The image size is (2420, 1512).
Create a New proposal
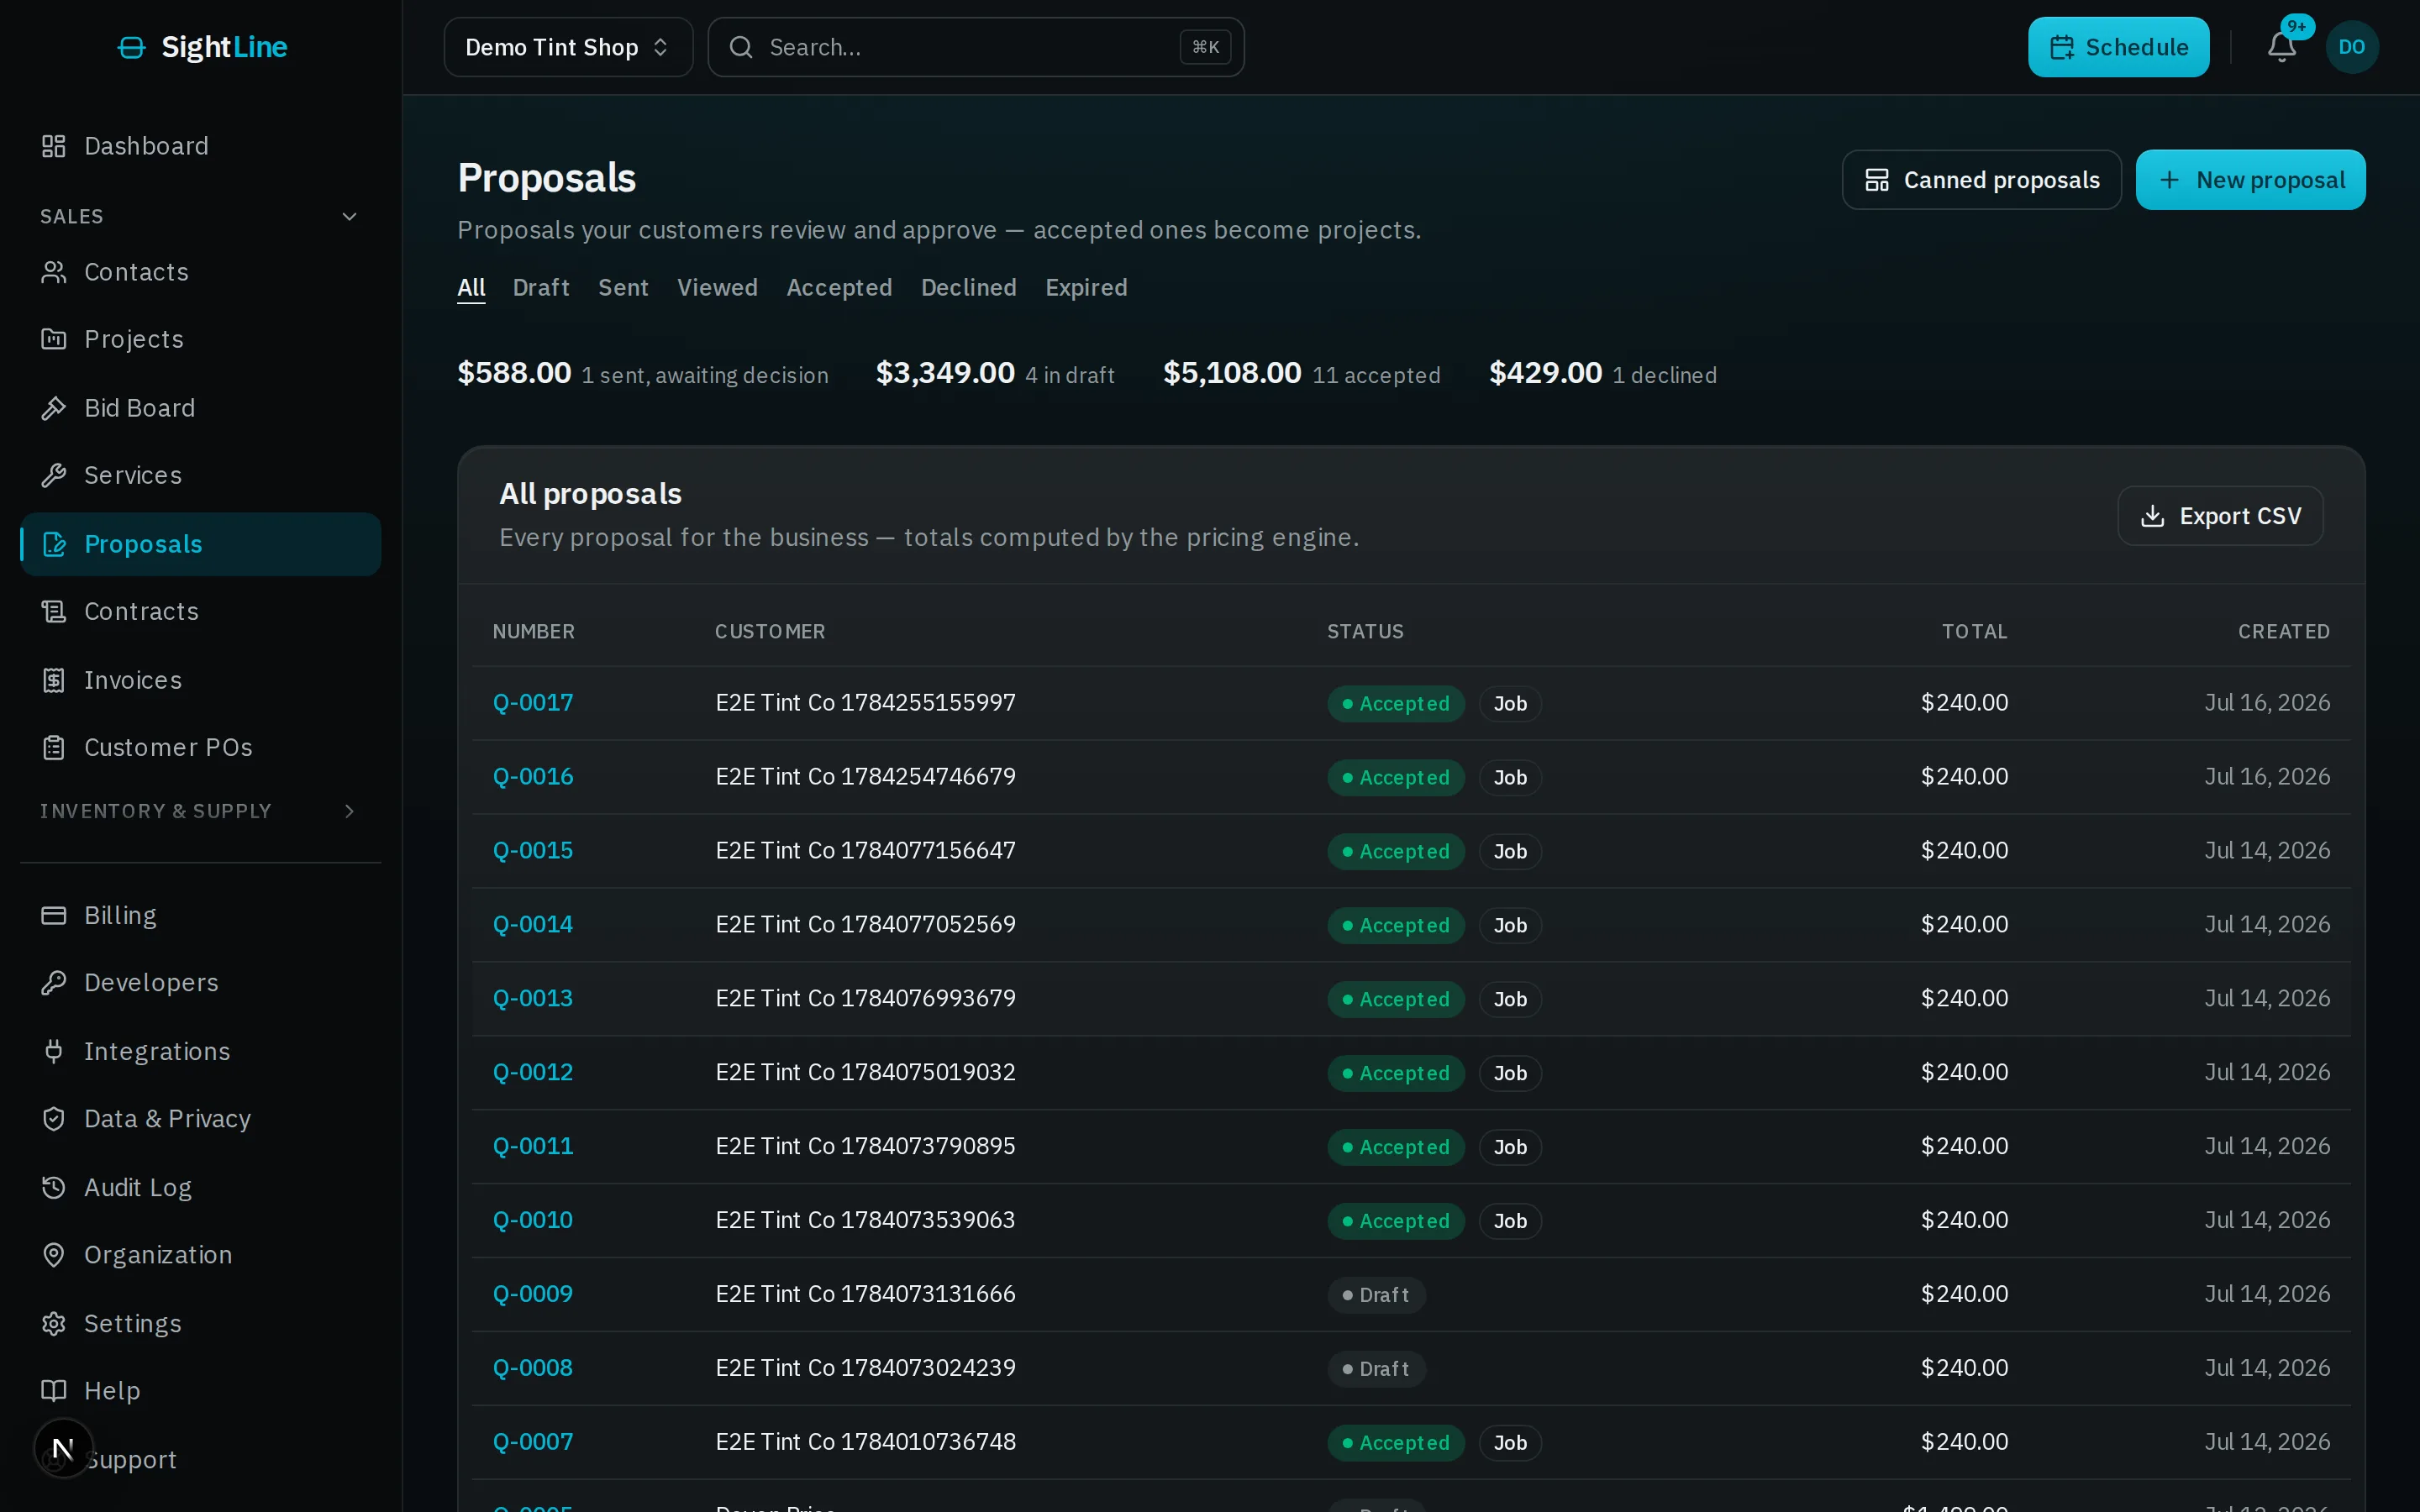click(2250, 180)
